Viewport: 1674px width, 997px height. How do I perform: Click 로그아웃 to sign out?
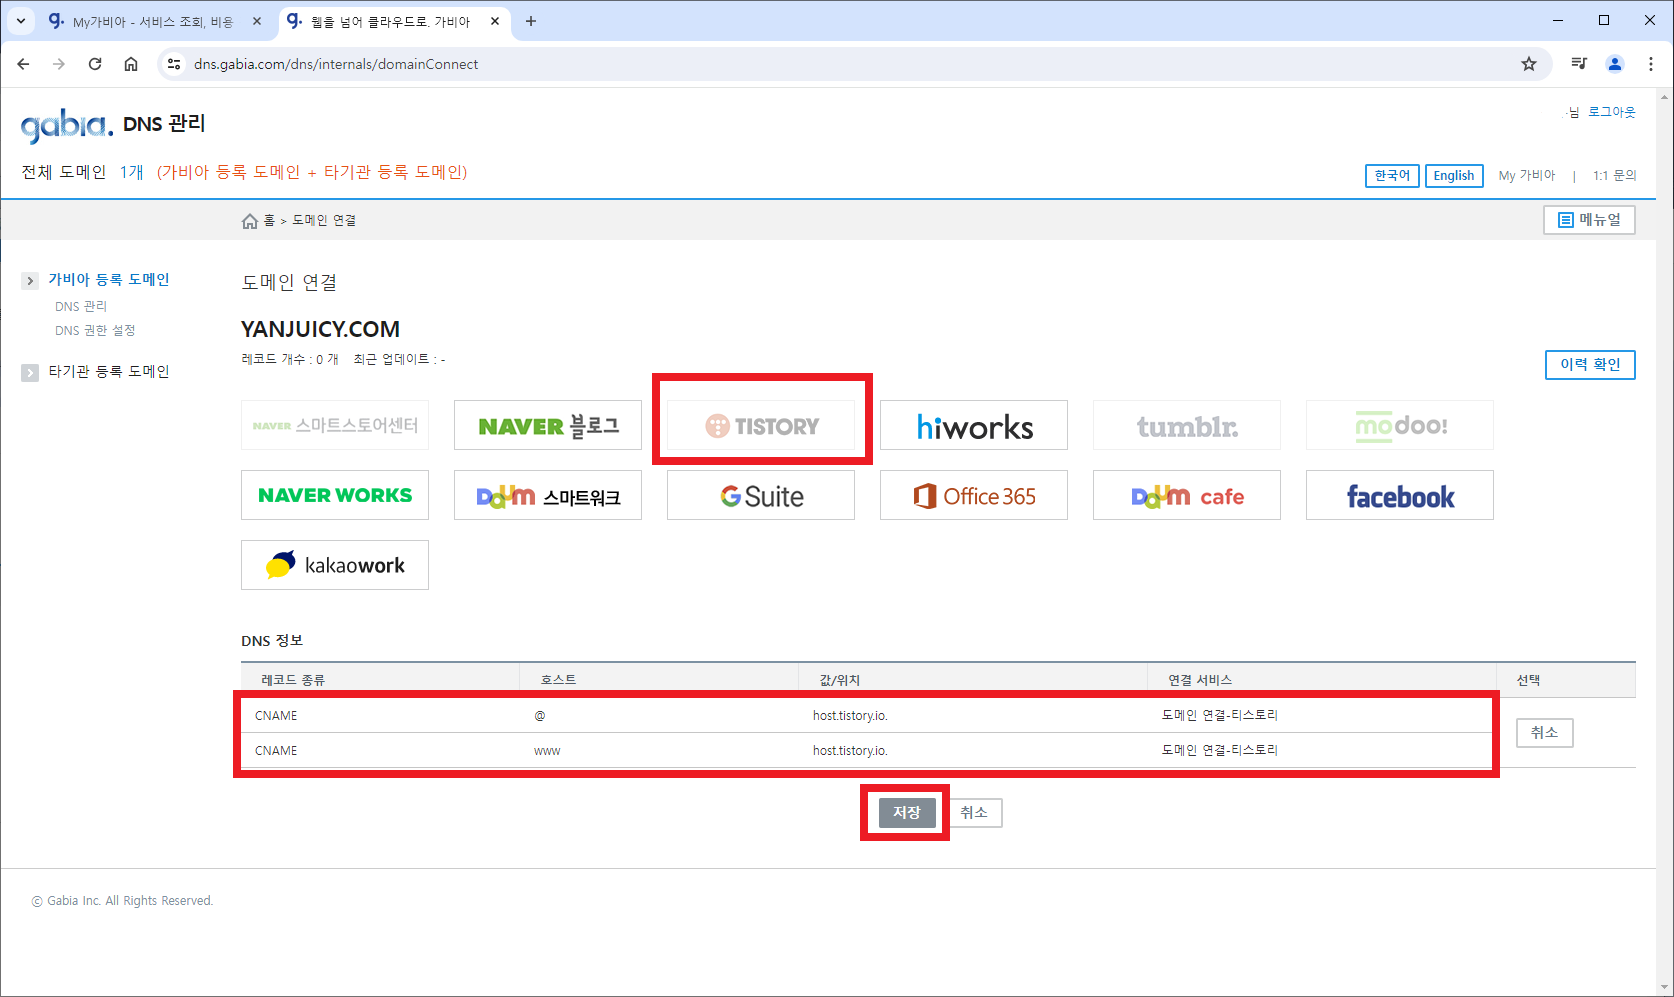click(x=1612, y=112)
